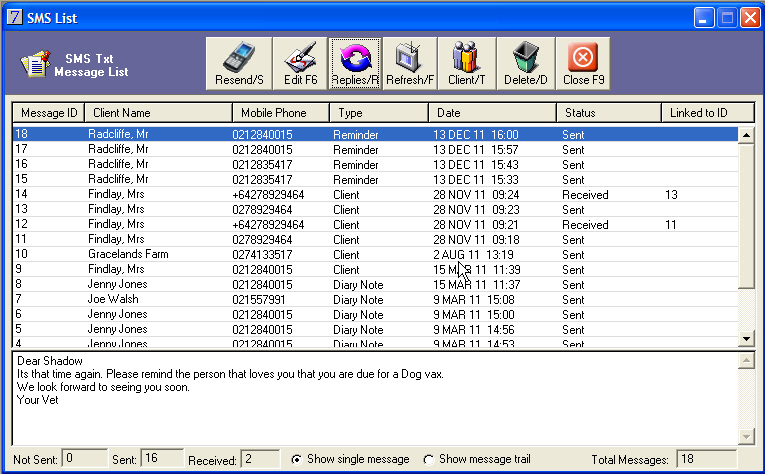Click the Total Messages field

click(706, 459)
